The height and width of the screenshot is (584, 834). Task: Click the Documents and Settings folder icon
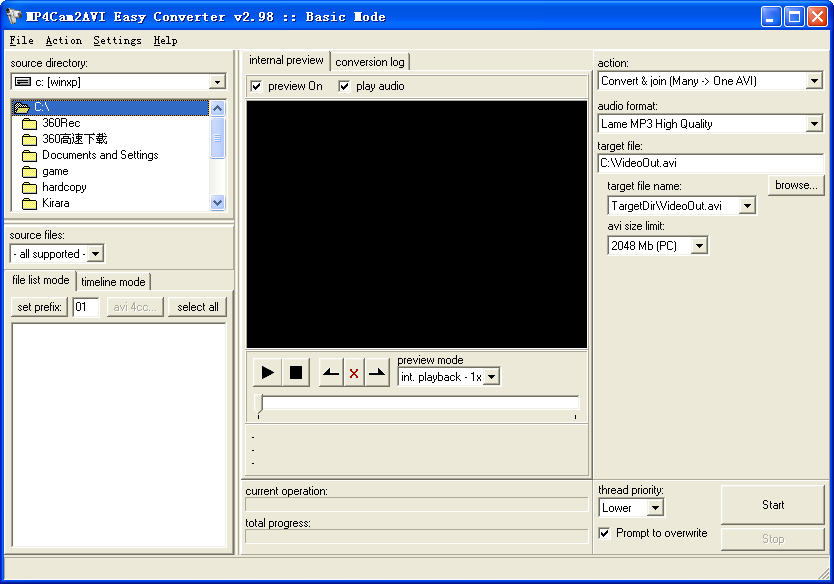click(29, 156)
